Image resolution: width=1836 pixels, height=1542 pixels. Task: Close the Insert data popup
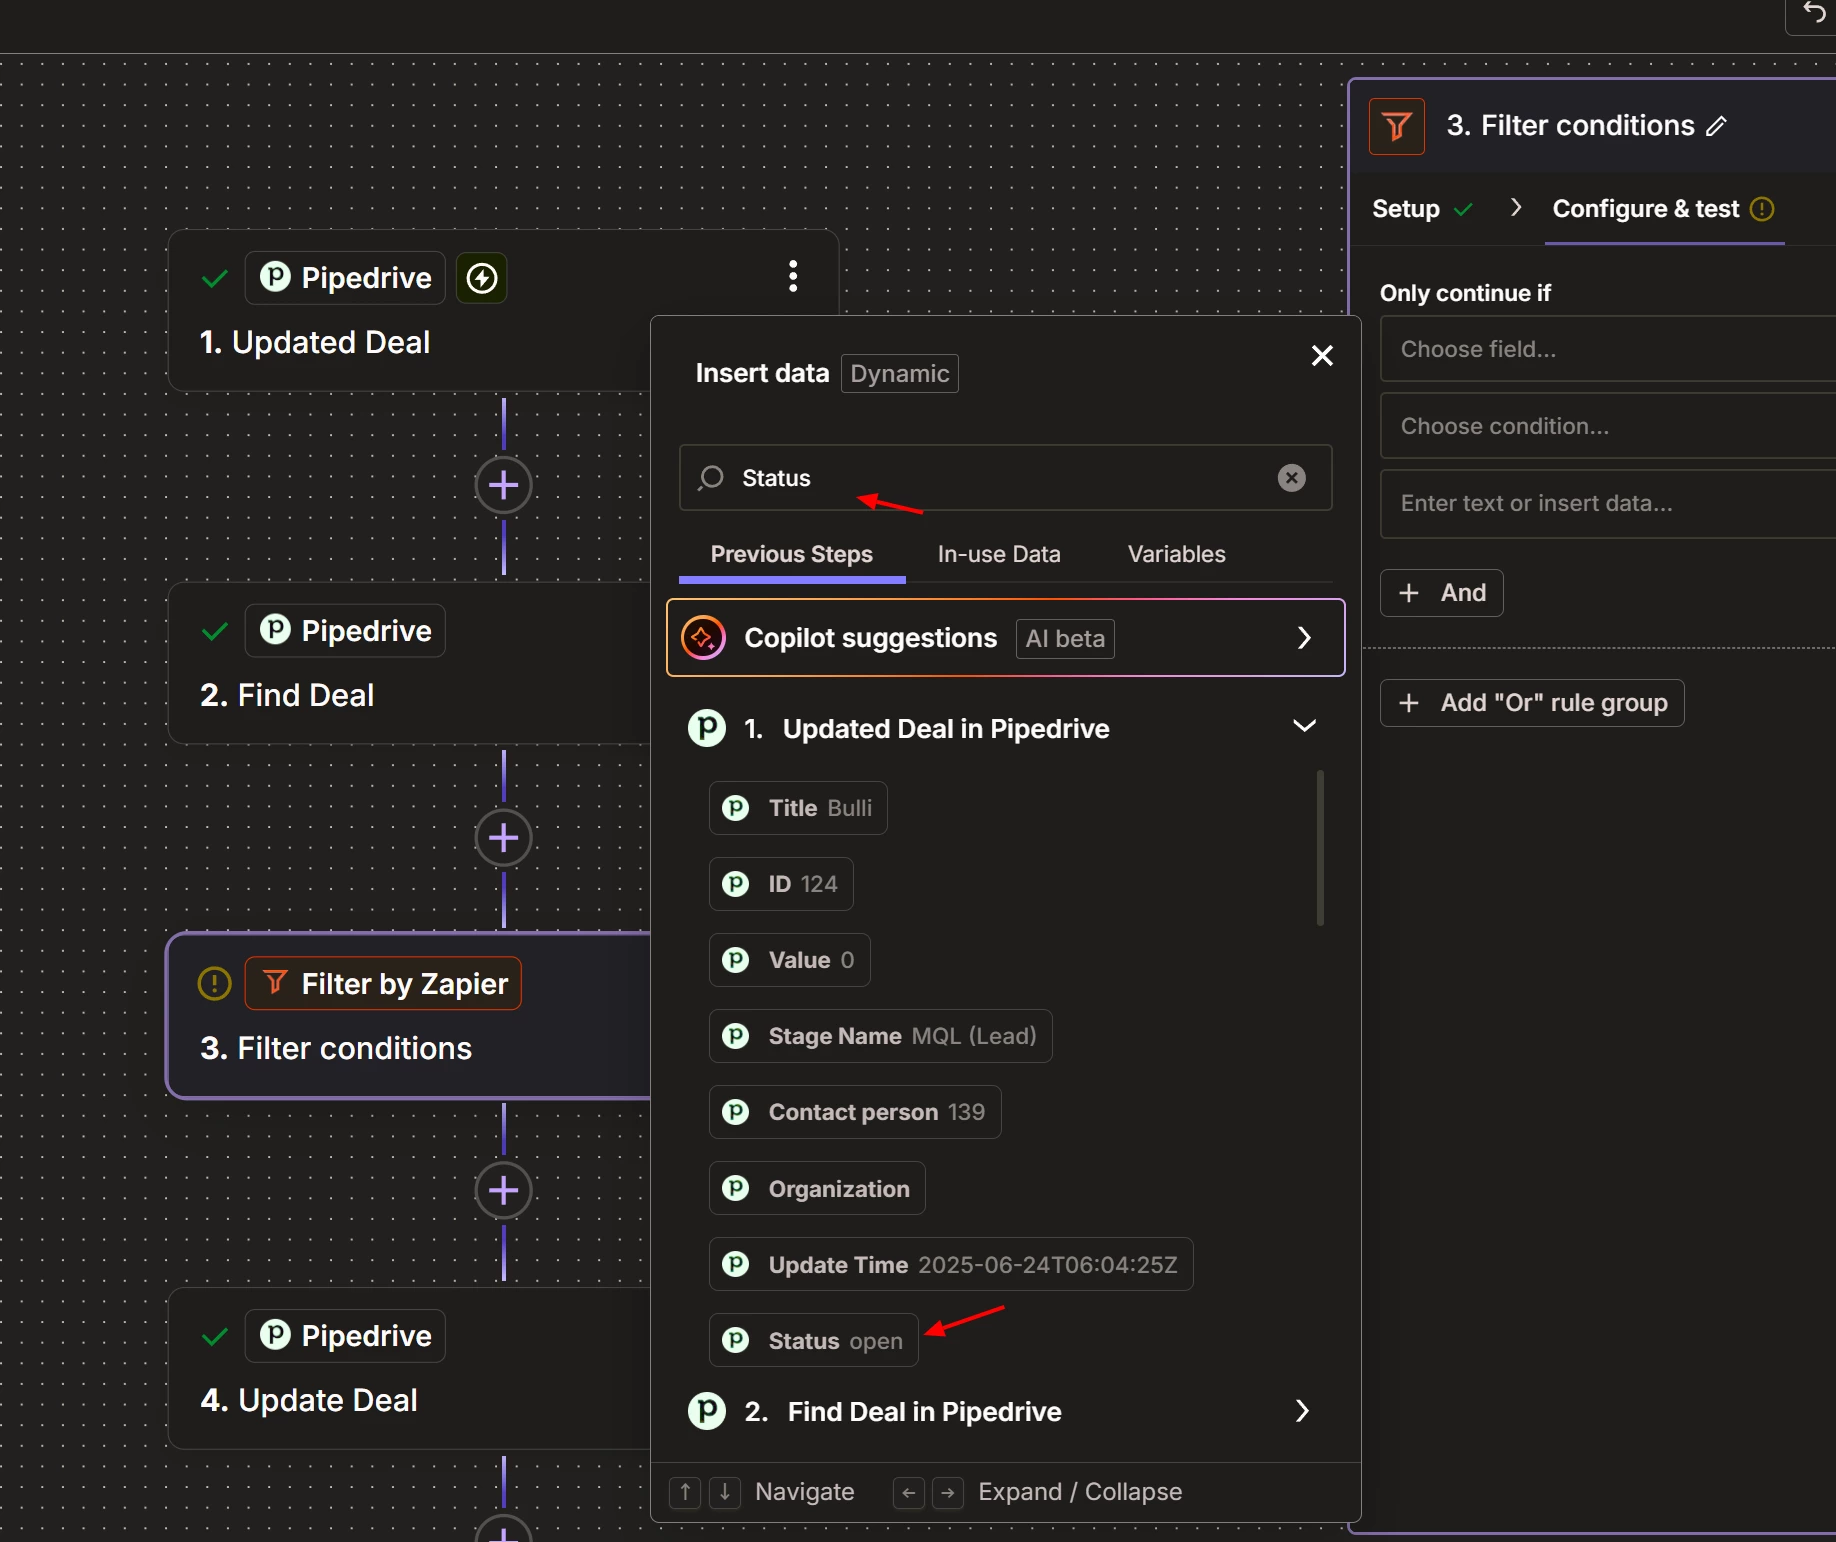point(1322,356)
